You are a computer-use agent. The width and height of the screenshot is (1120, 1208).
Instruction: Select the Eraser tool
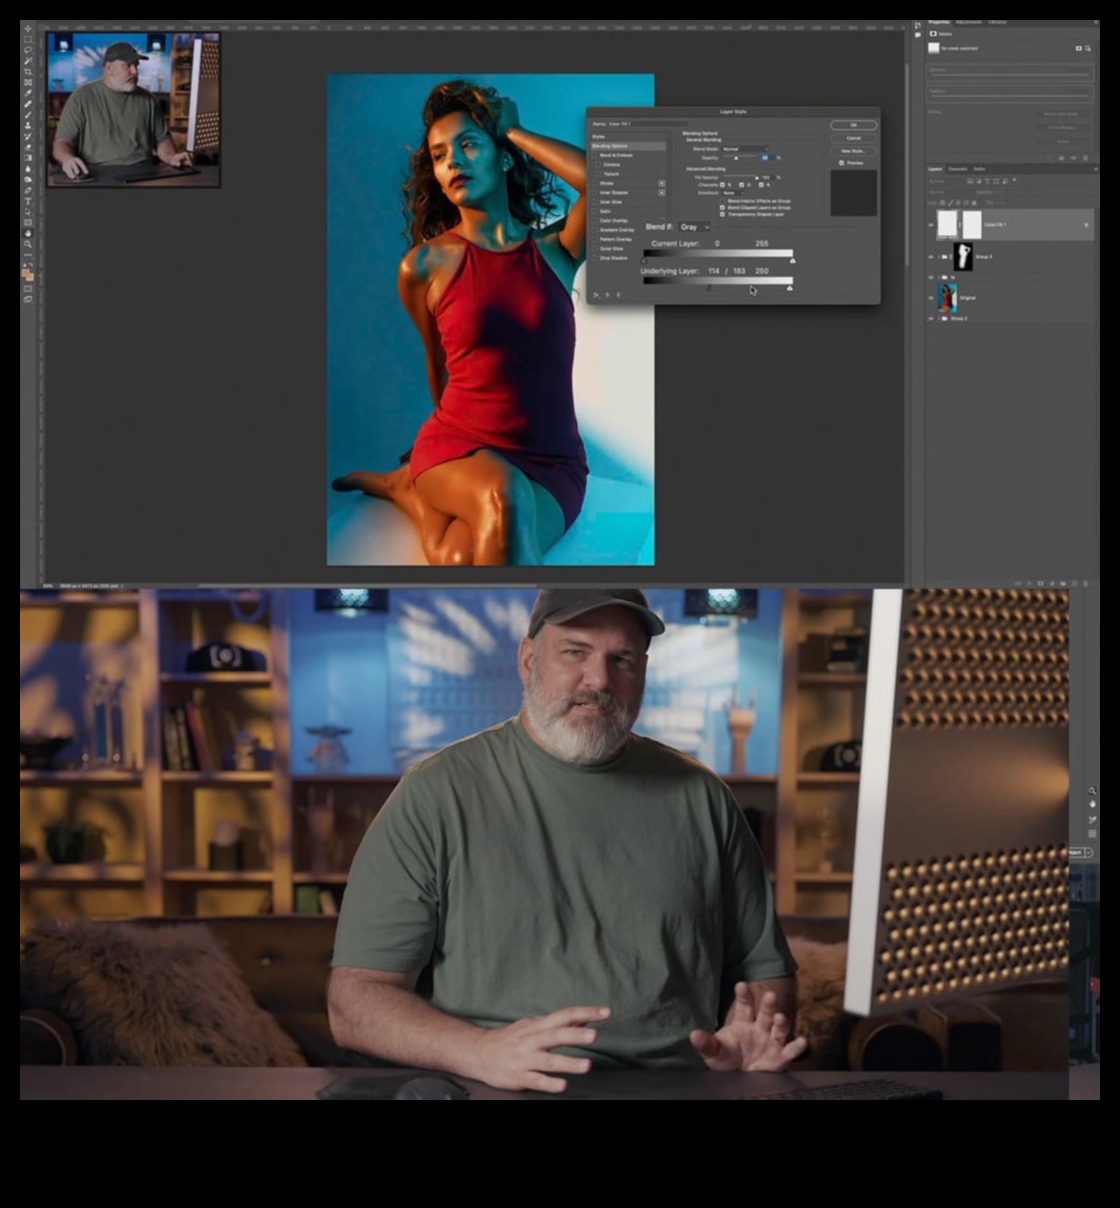[x=28, y=147]
